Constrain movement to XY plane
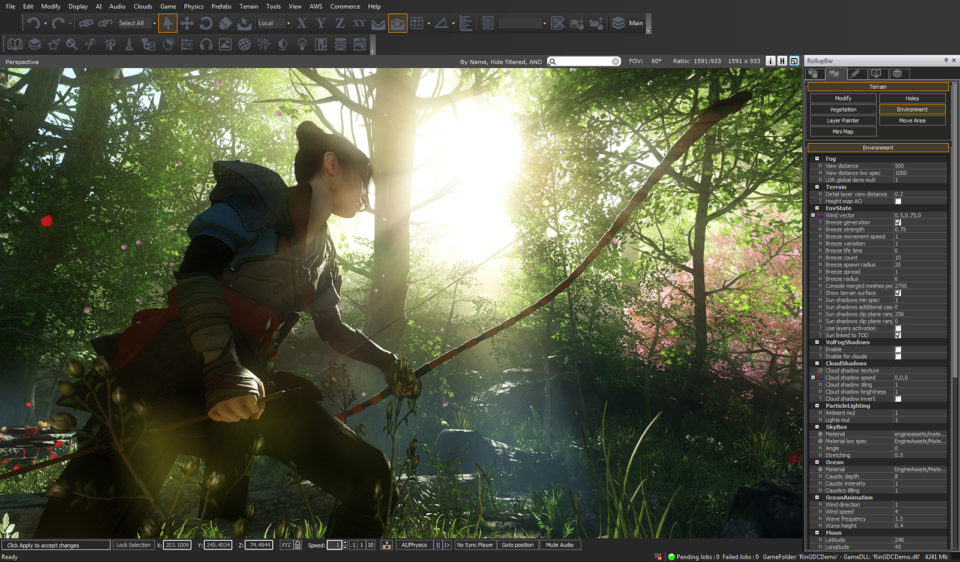 click(x=359, y=23)
